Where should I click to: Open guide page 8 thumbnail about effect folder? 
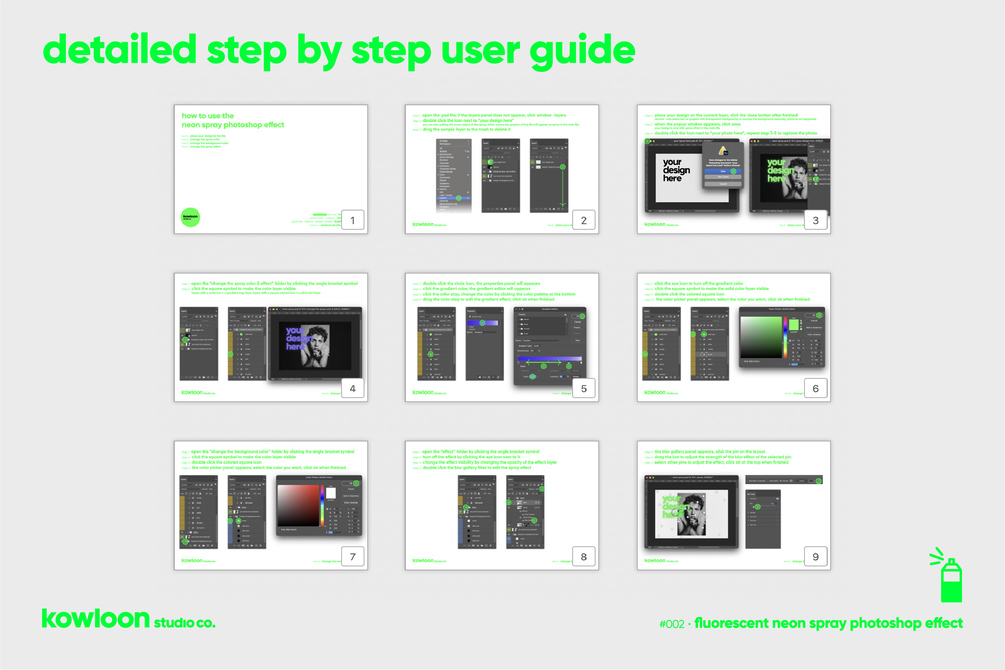502,505
